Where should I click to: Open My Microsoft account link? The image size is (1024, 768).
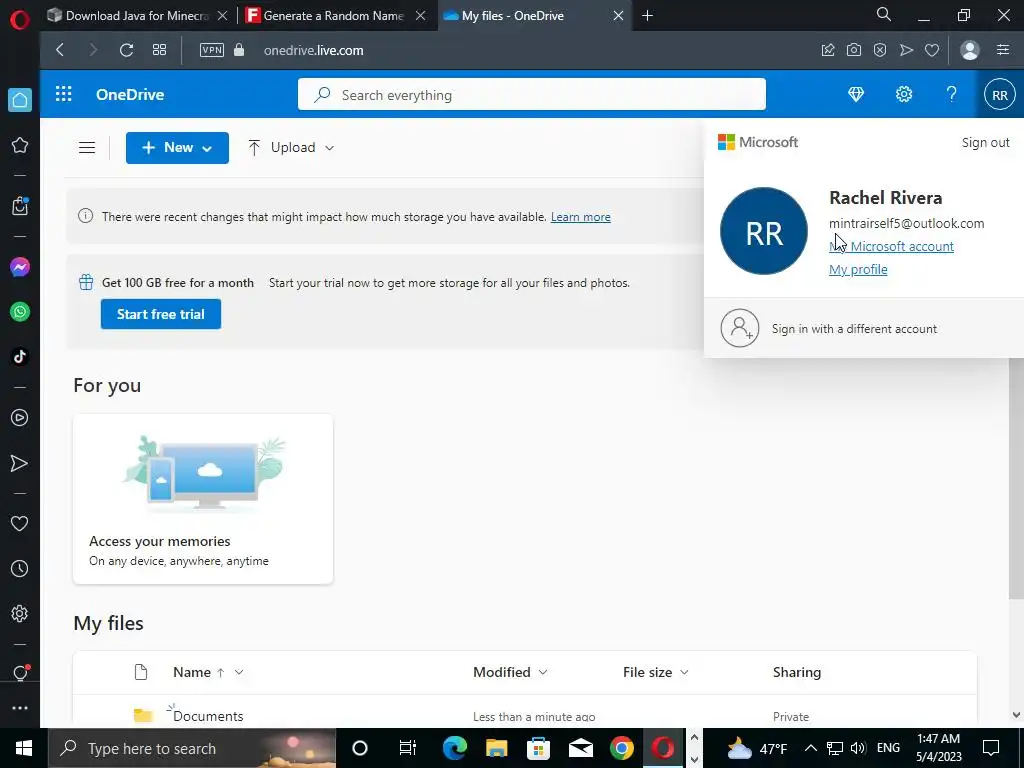[x=891, y=246]
